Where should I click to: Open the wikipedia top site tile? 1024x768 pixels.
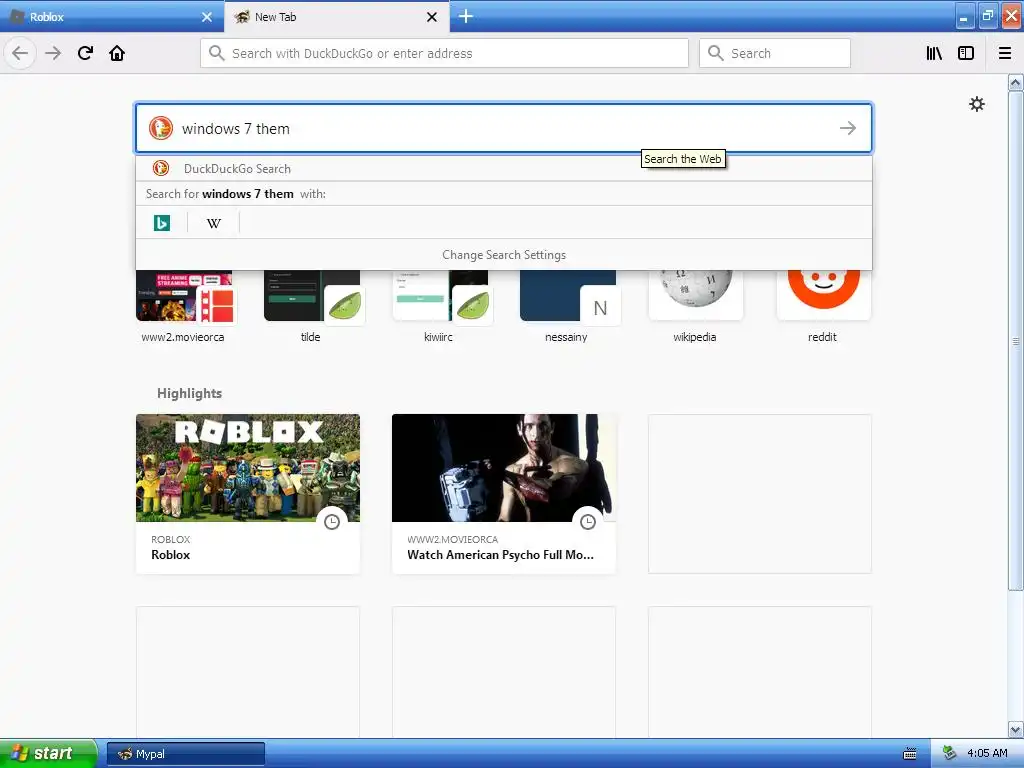[695, 306]
